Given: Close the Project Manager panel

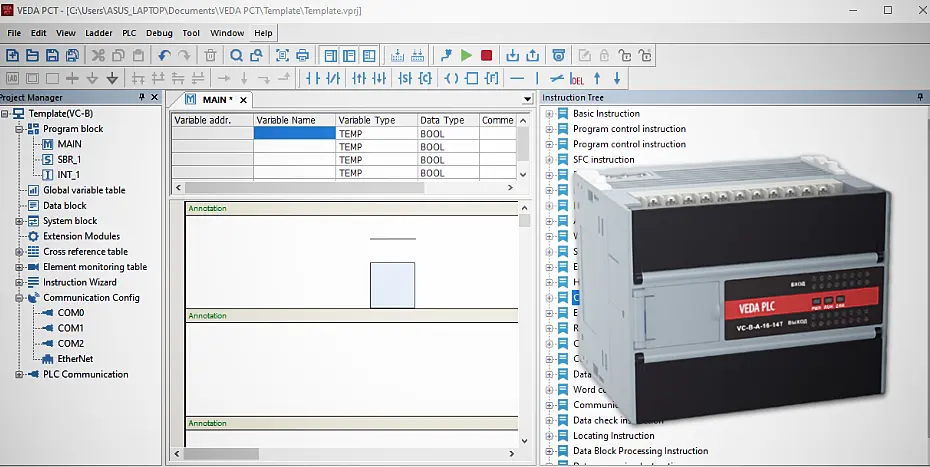Looking at the screenshot, I should pos(155,97).
